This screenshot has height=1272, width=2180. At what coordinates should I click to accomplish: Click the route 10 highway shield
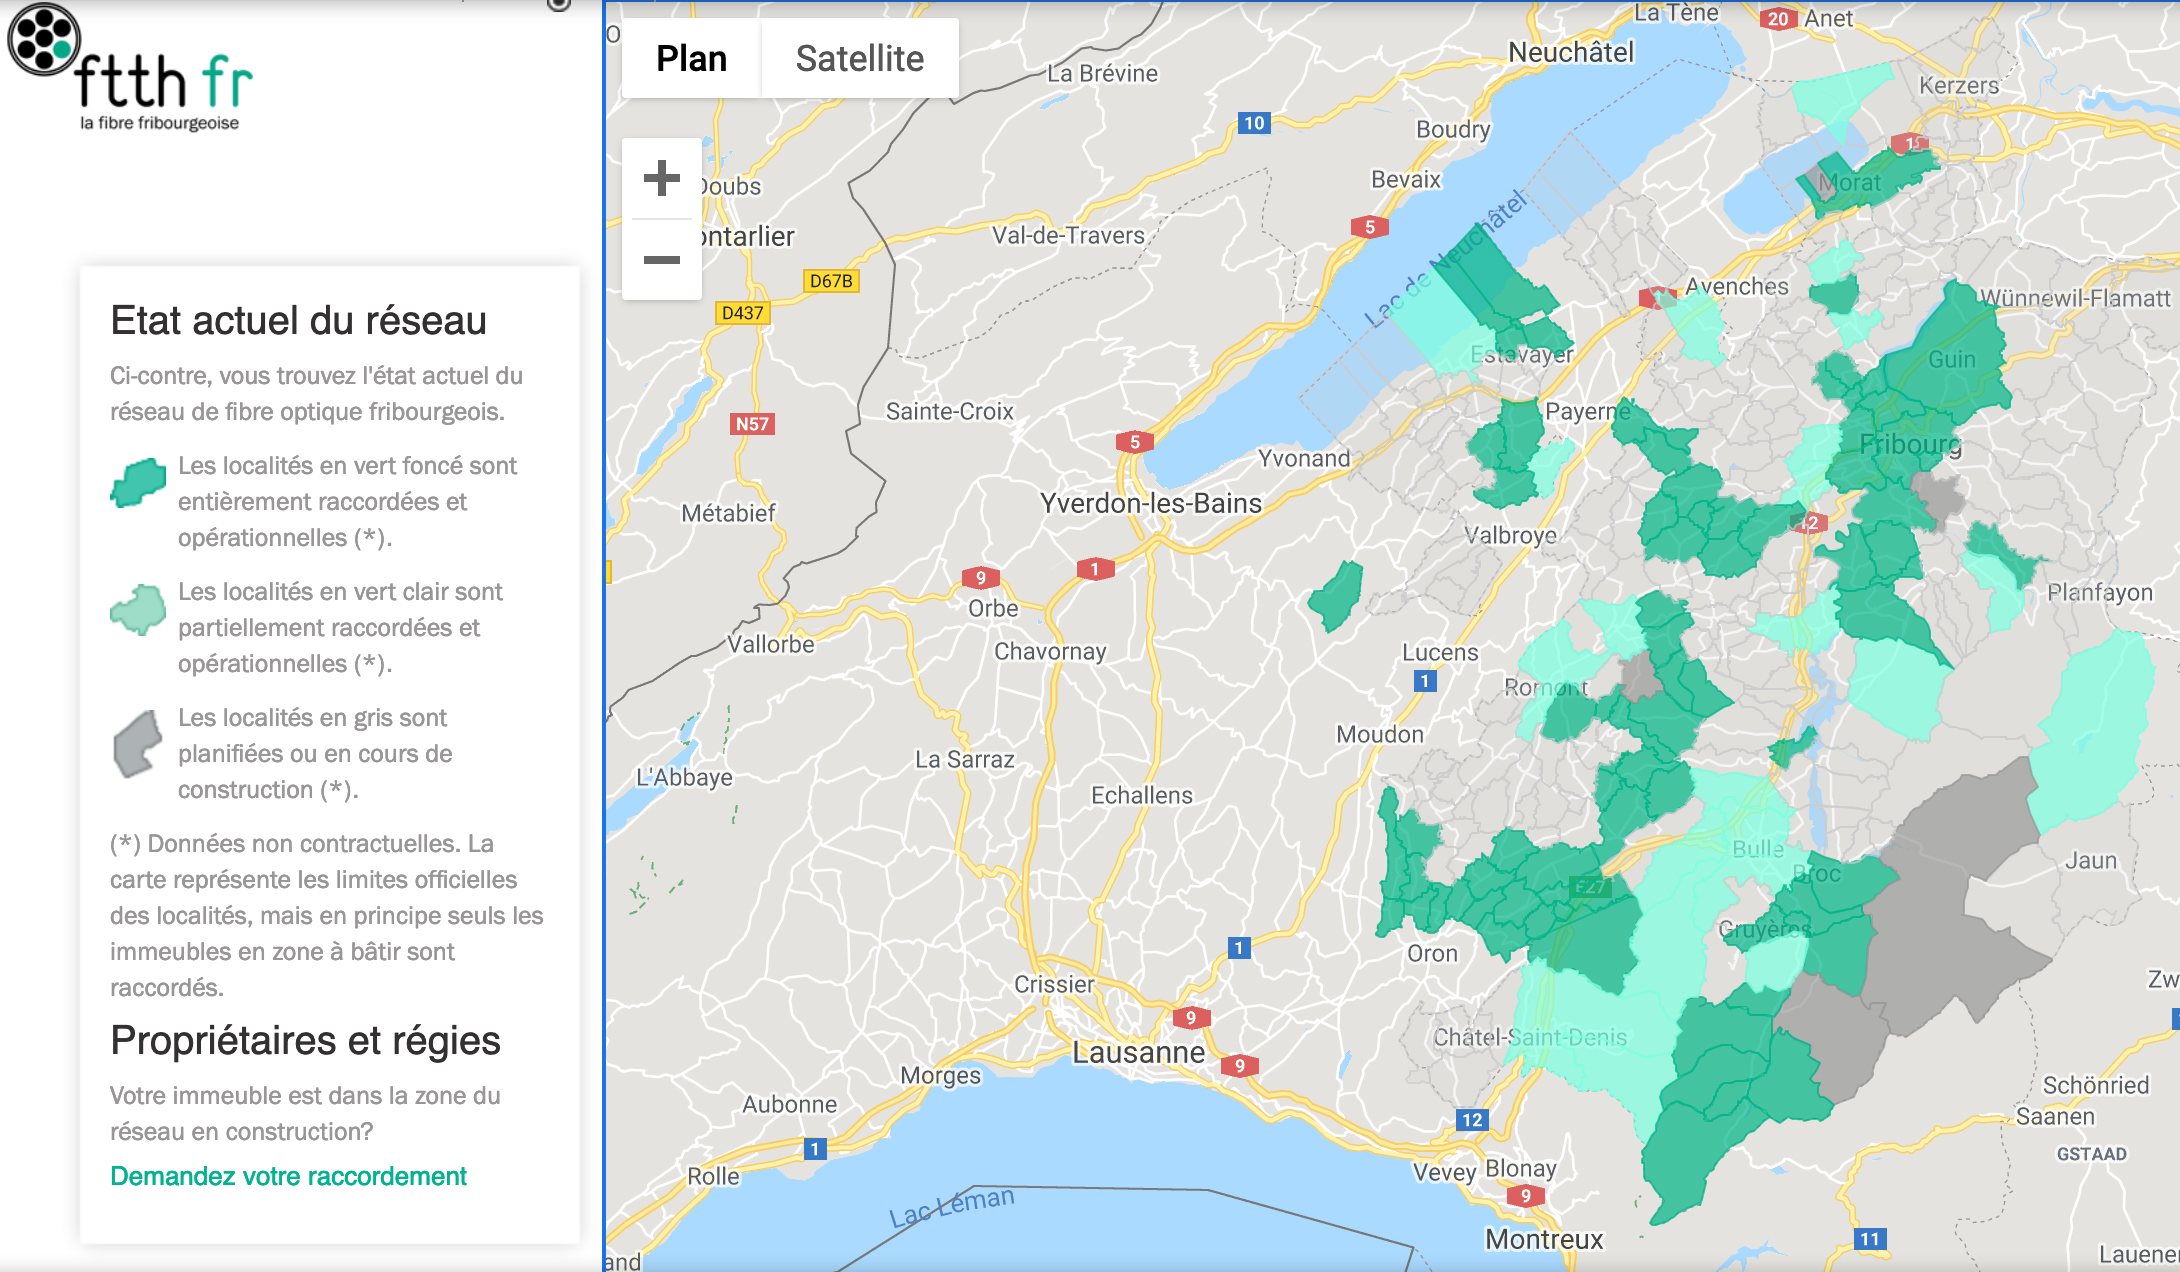click(1254, 123)
